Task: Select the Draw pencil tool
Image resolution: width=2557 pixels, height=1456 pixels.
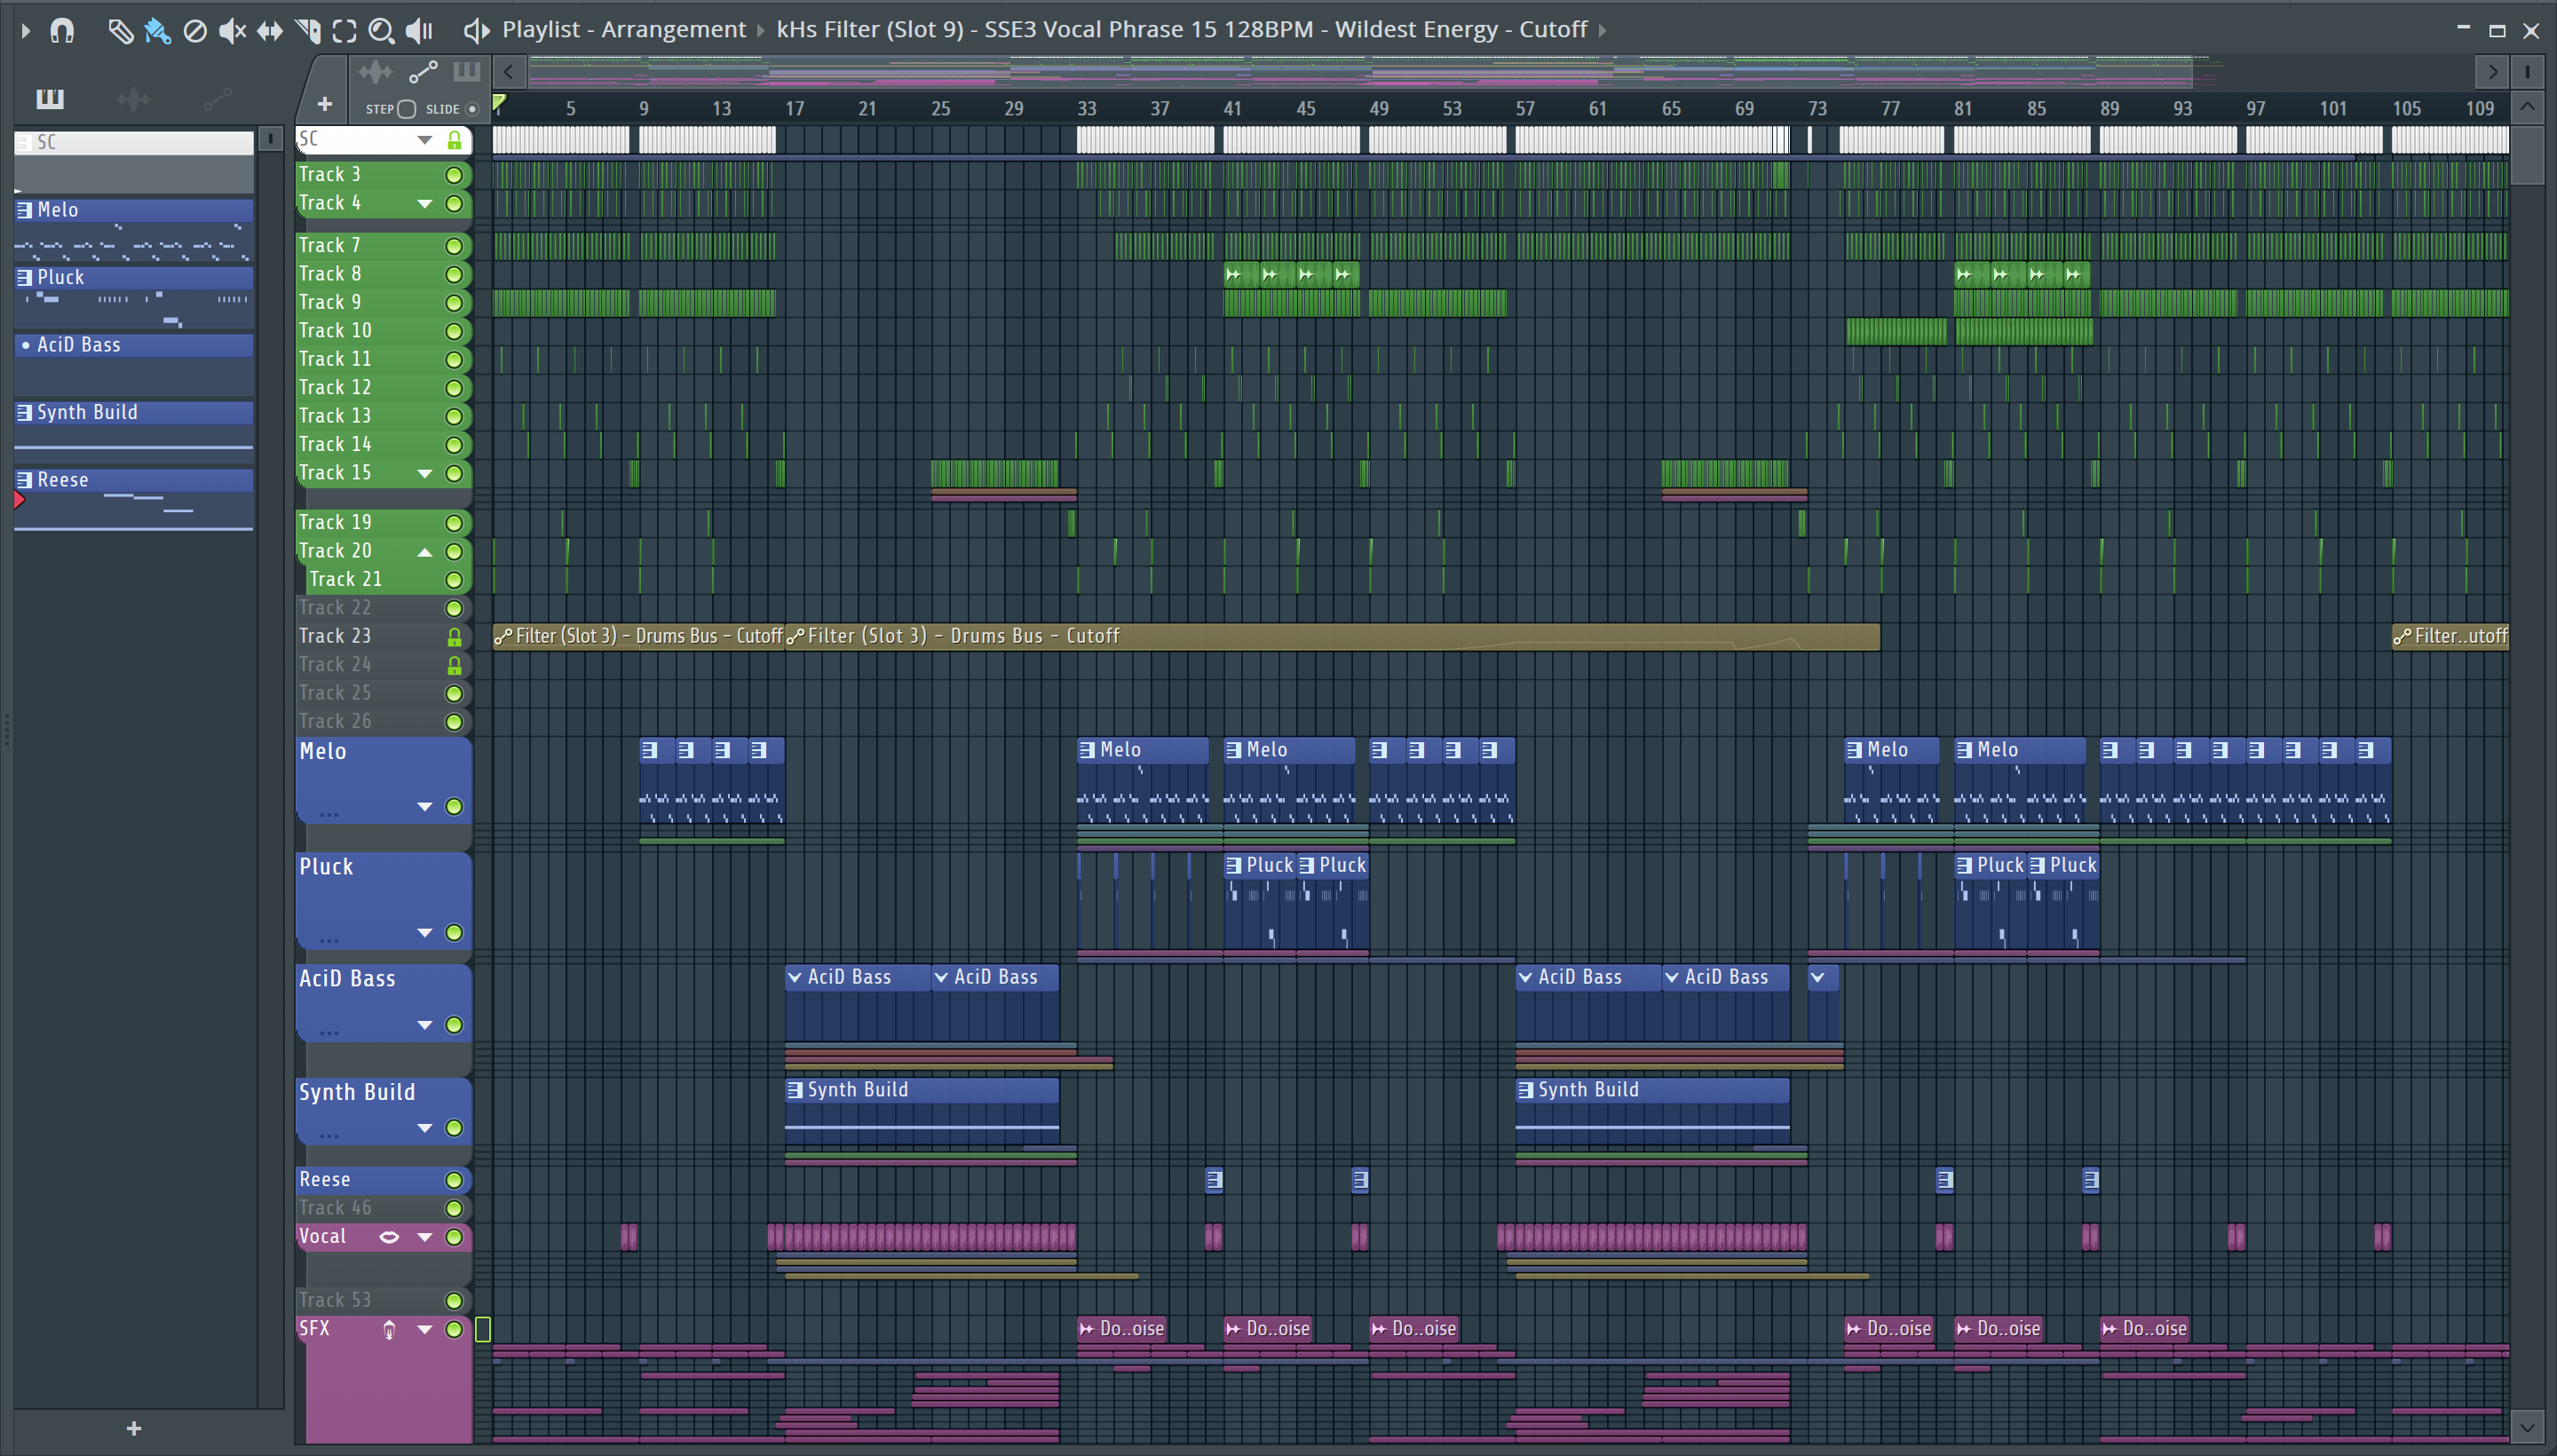Action: pyautogui.click(x=120, y=31)
